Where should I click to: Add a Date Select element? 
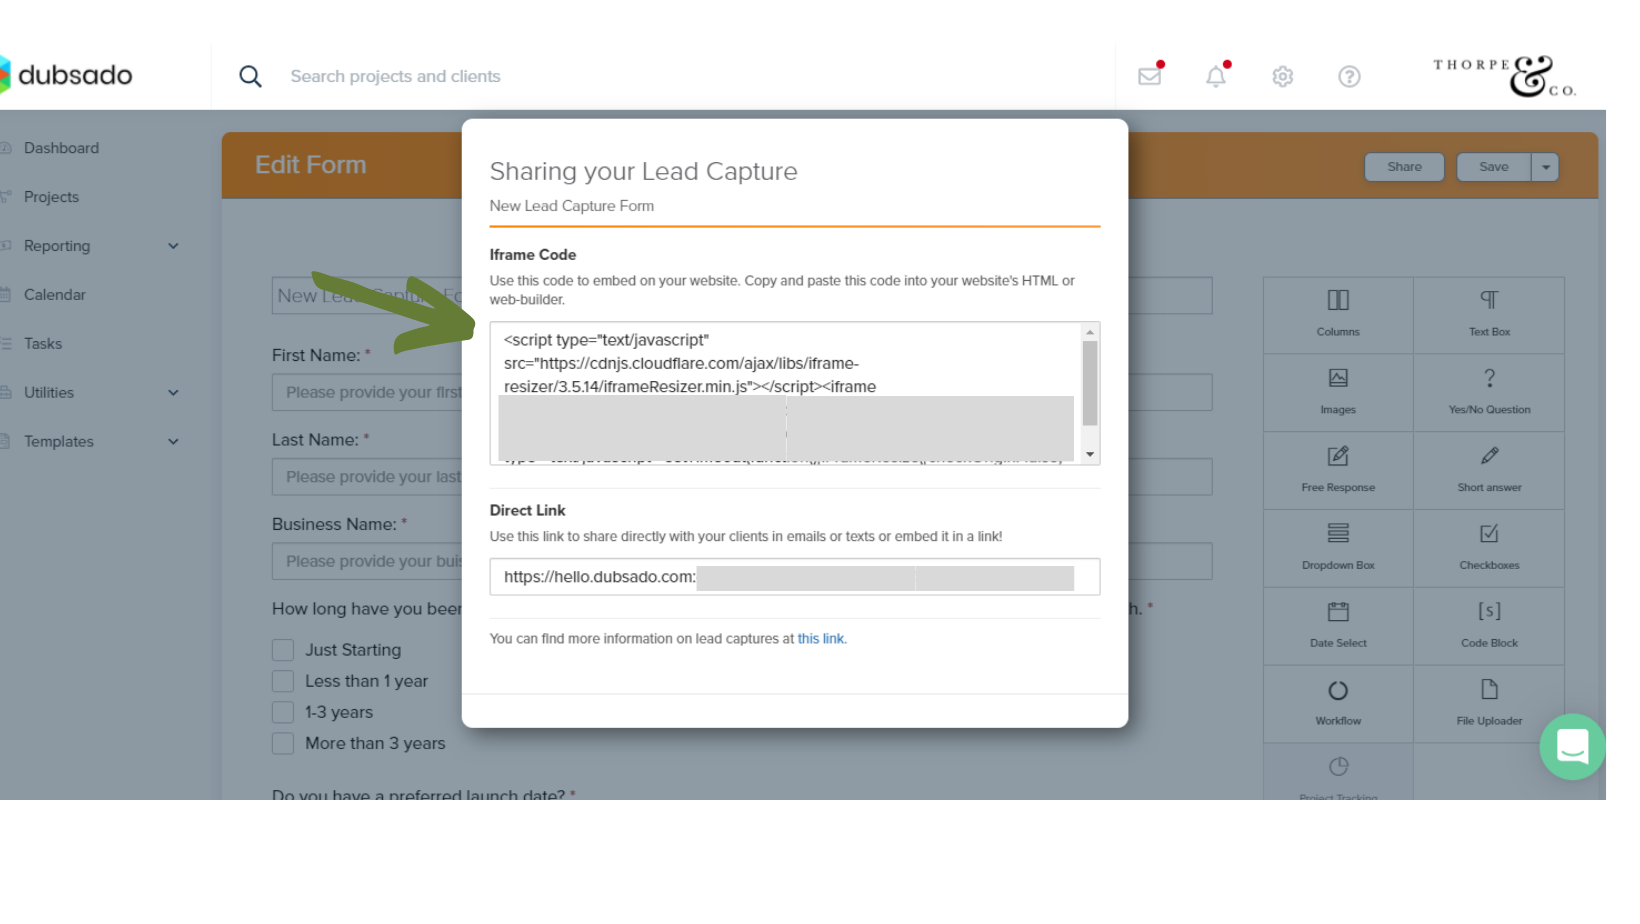pyautogui.click(x=1338, y=627)
